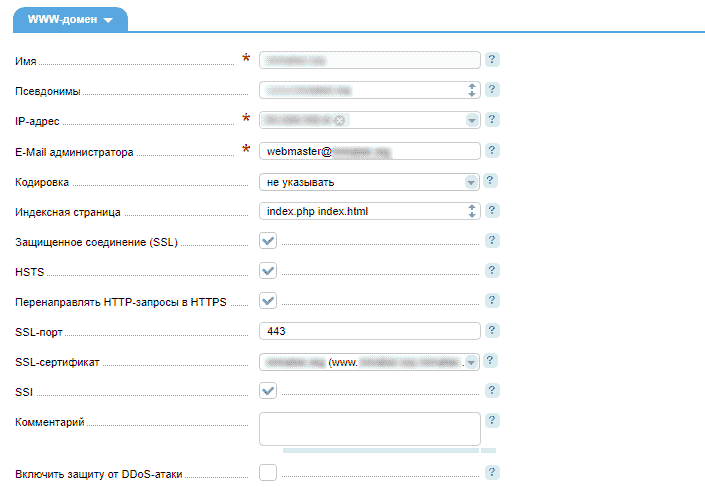
Task: Uncheck Защищенное соединение (SSL) checkbox
Action: (268, 241)
